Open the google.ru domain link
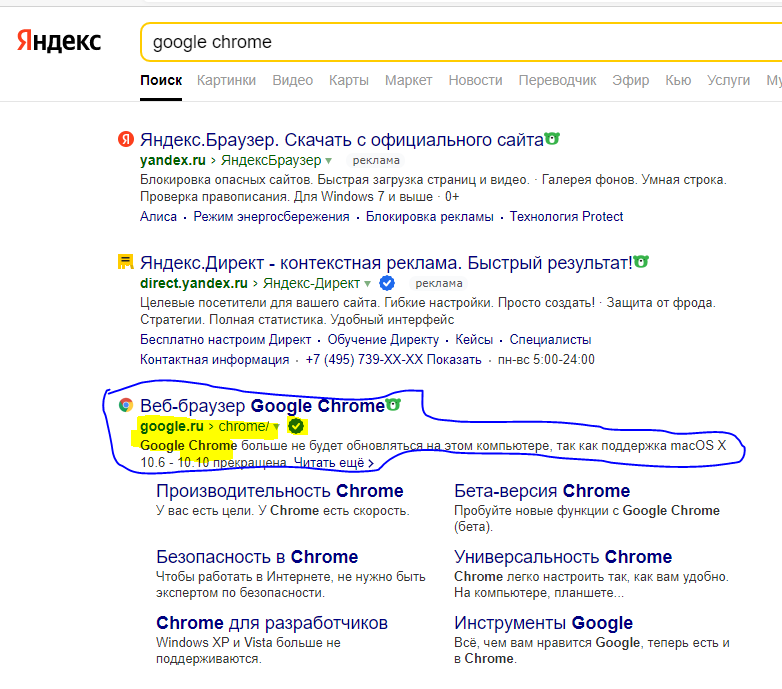The width and height of the screenshot is (782, 689). point(172,426)
